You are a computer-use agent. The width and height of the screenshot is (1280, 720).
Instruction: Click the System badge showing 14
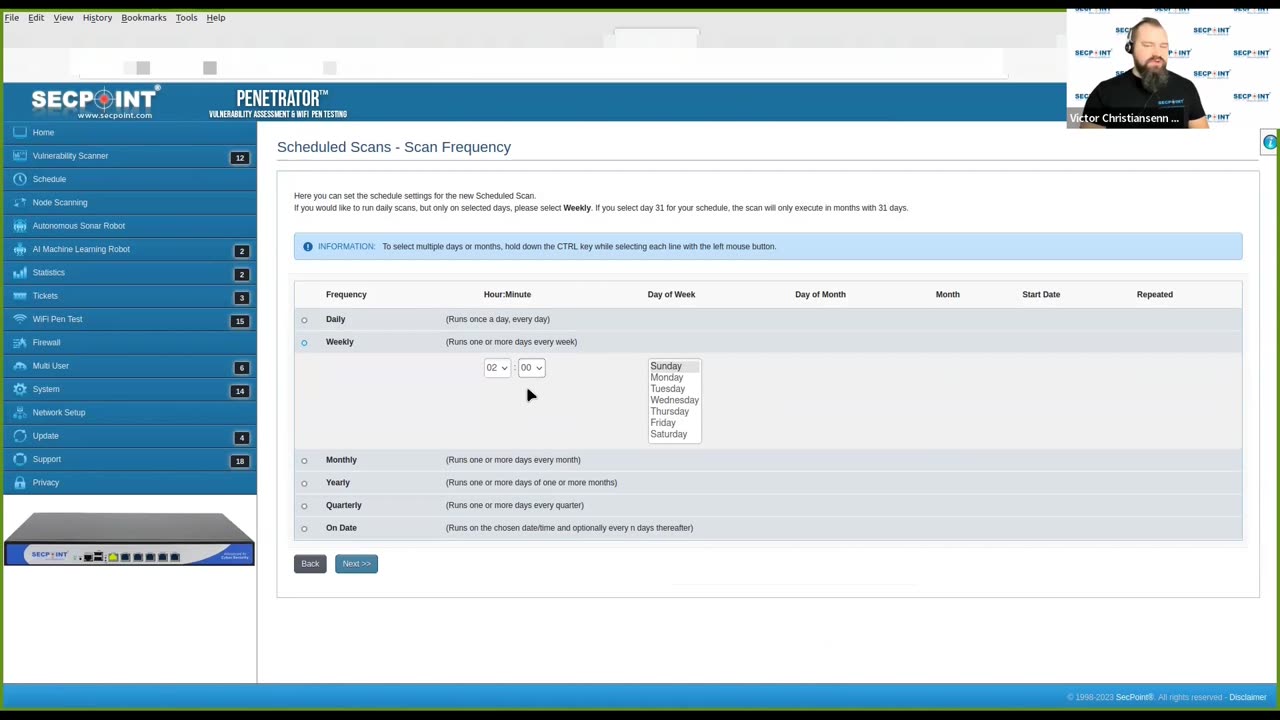(239, 391)
